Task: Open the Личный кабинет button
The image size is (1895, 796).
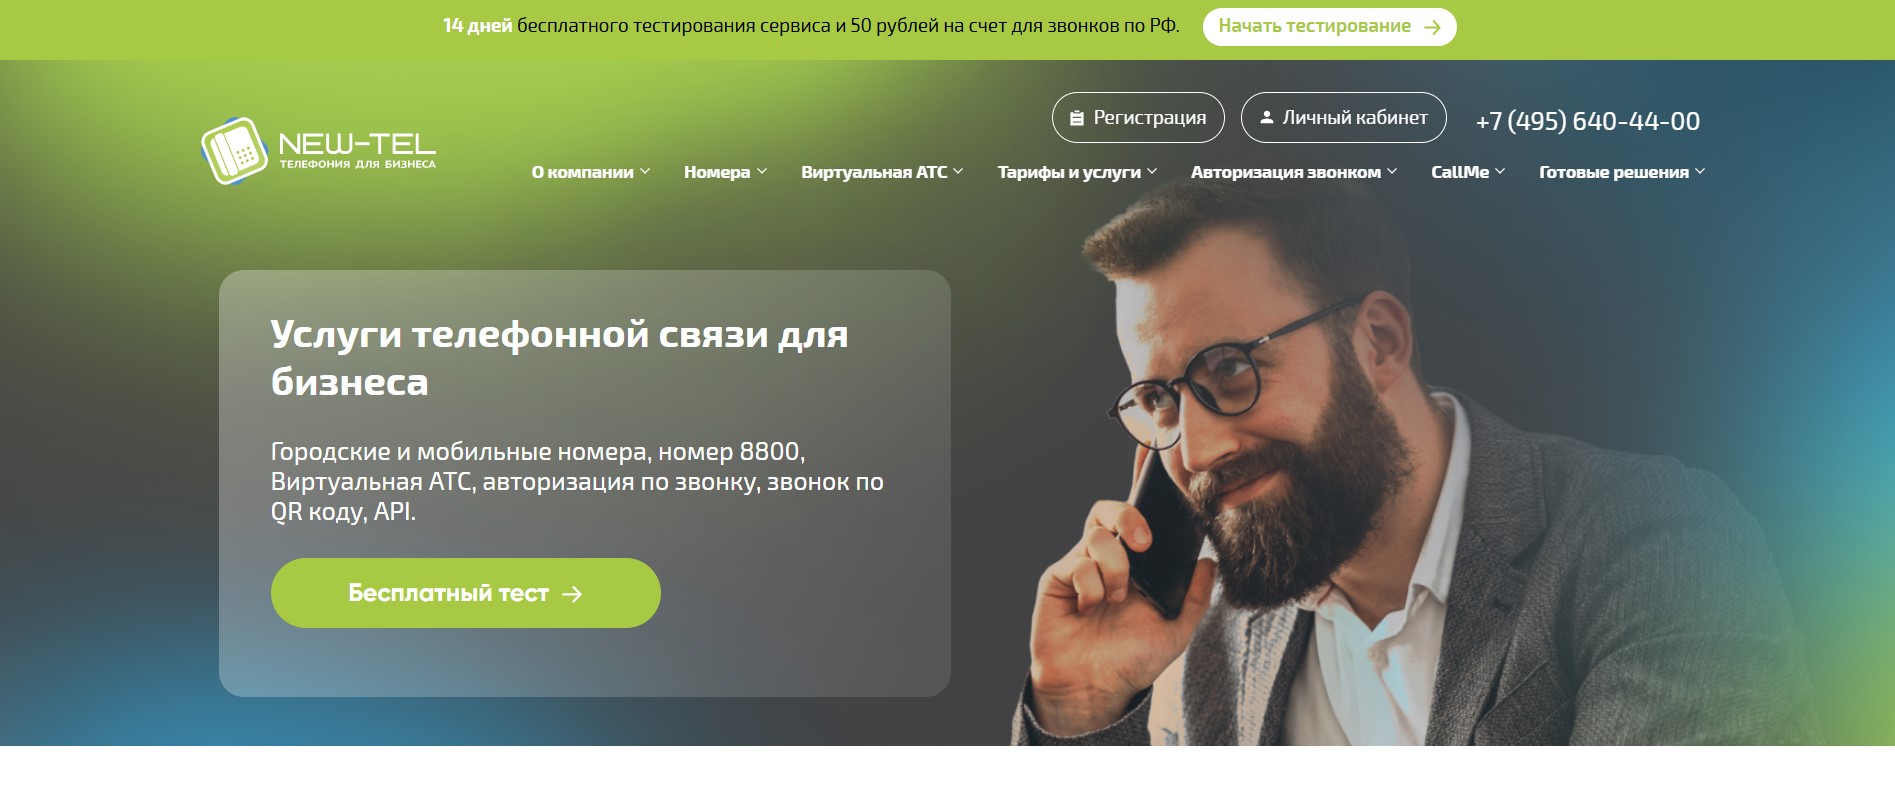Action: tap(1343, 118)
